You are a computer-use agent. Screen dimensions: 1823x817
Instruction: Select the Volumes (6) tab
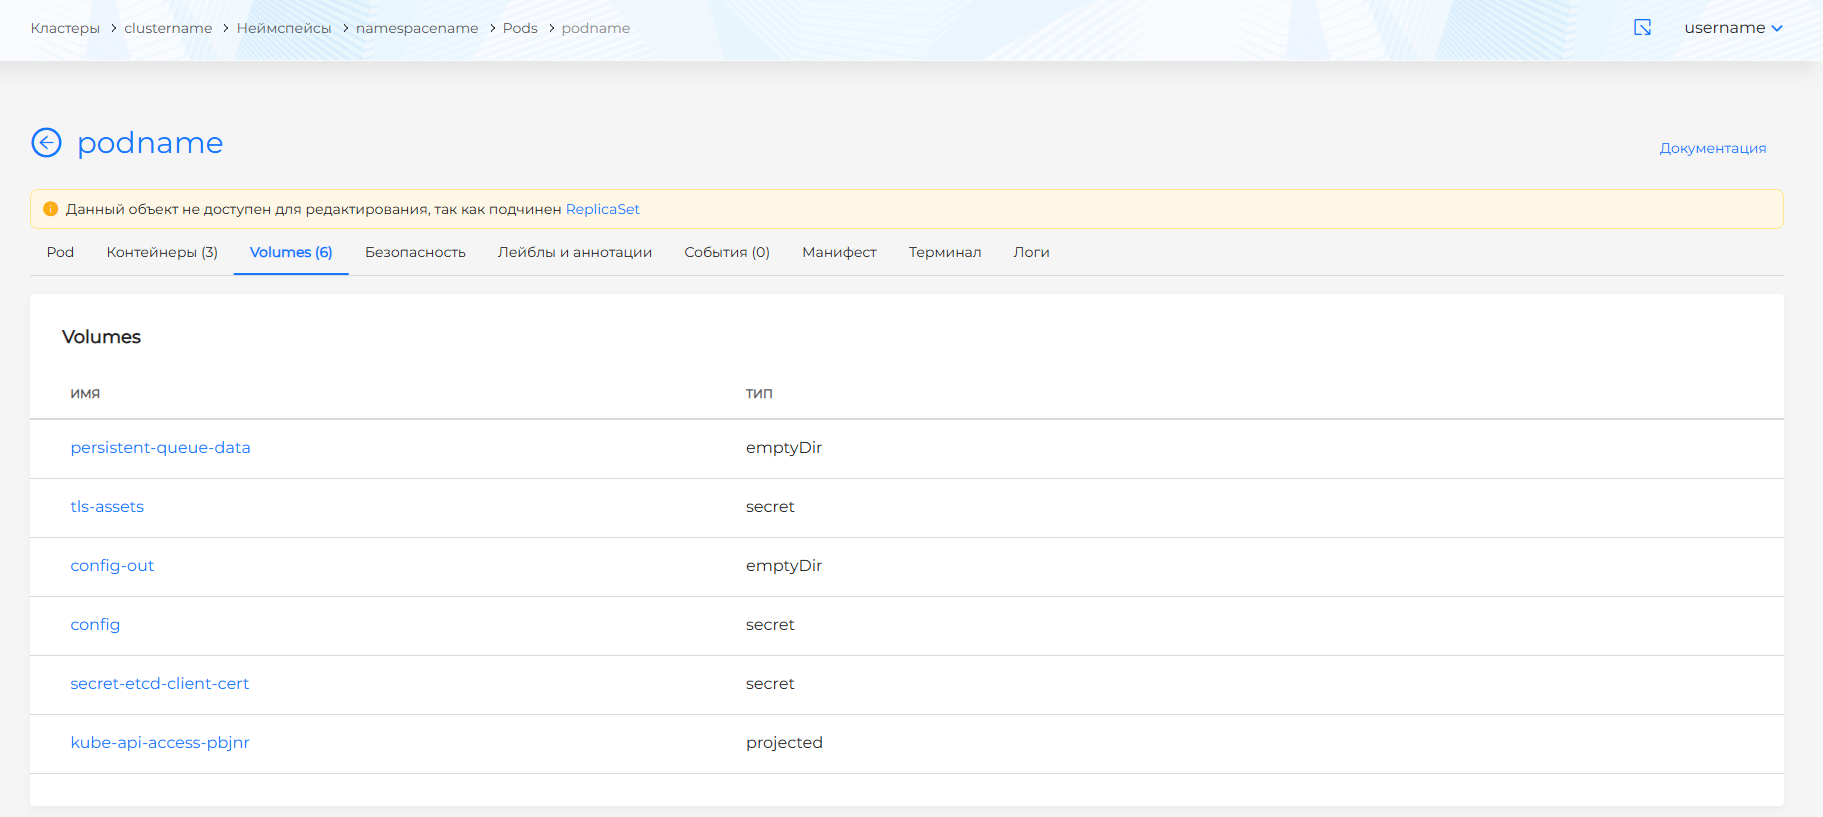(x=291, y=252)
